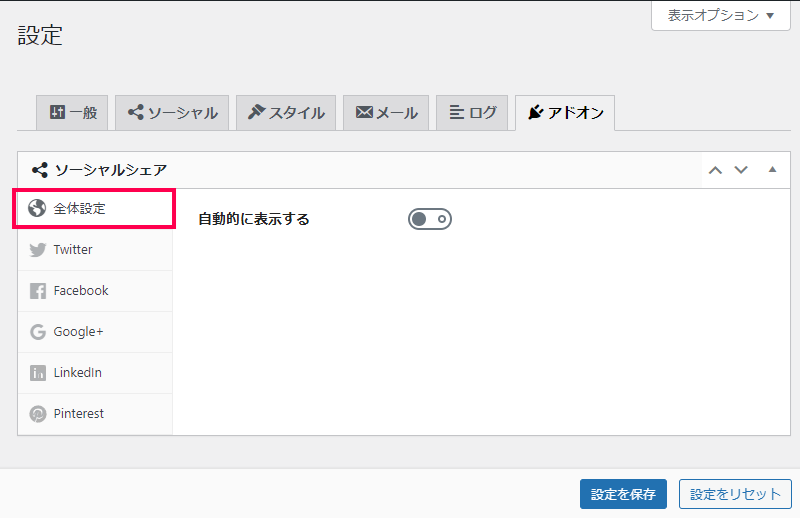800x518 pixels.
Task: Click the globe icon beside 全体設定
Action: [37, 208]
